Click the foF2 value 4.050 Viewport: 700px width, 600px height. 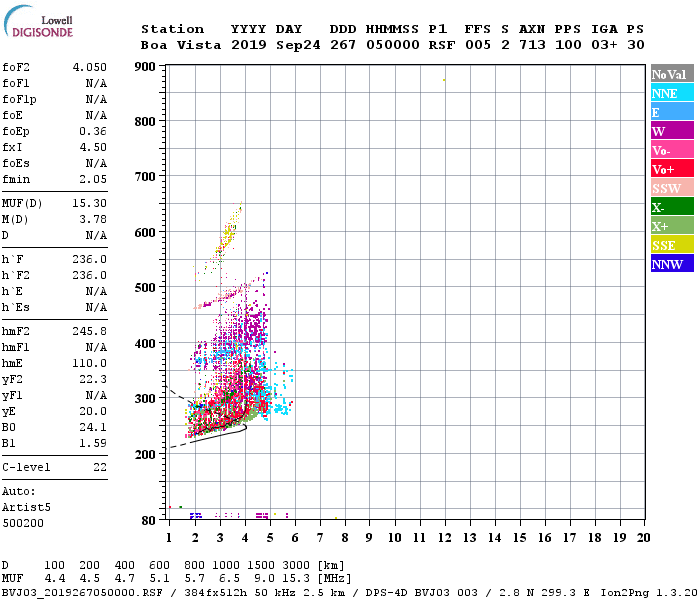90,67
